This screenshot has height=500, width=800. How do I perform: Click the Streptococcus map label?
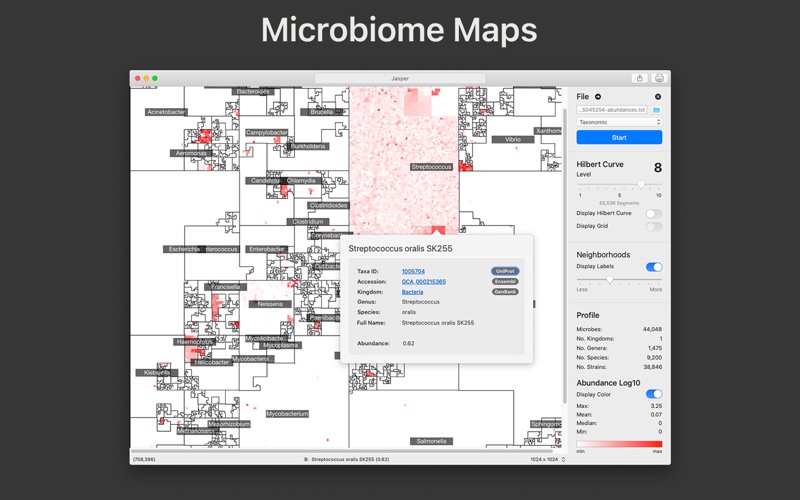click(432, 167)
